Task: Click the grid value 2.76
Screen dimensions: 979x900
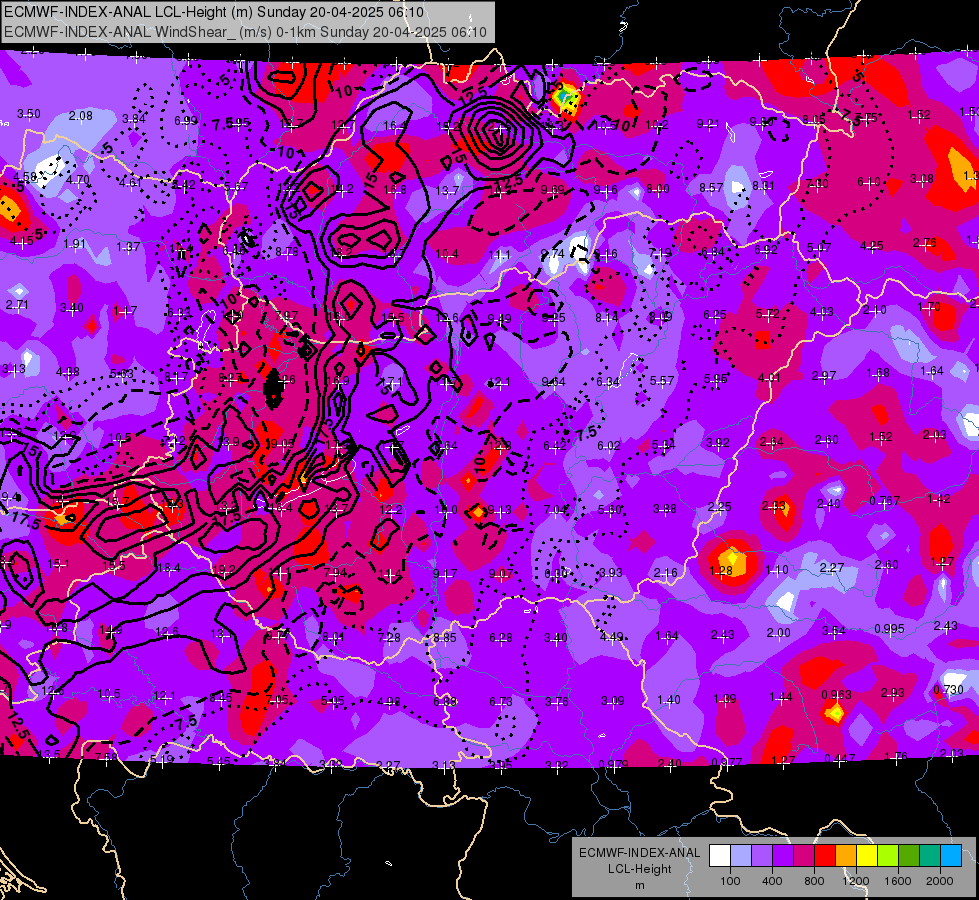Action: tap(924, 242)
